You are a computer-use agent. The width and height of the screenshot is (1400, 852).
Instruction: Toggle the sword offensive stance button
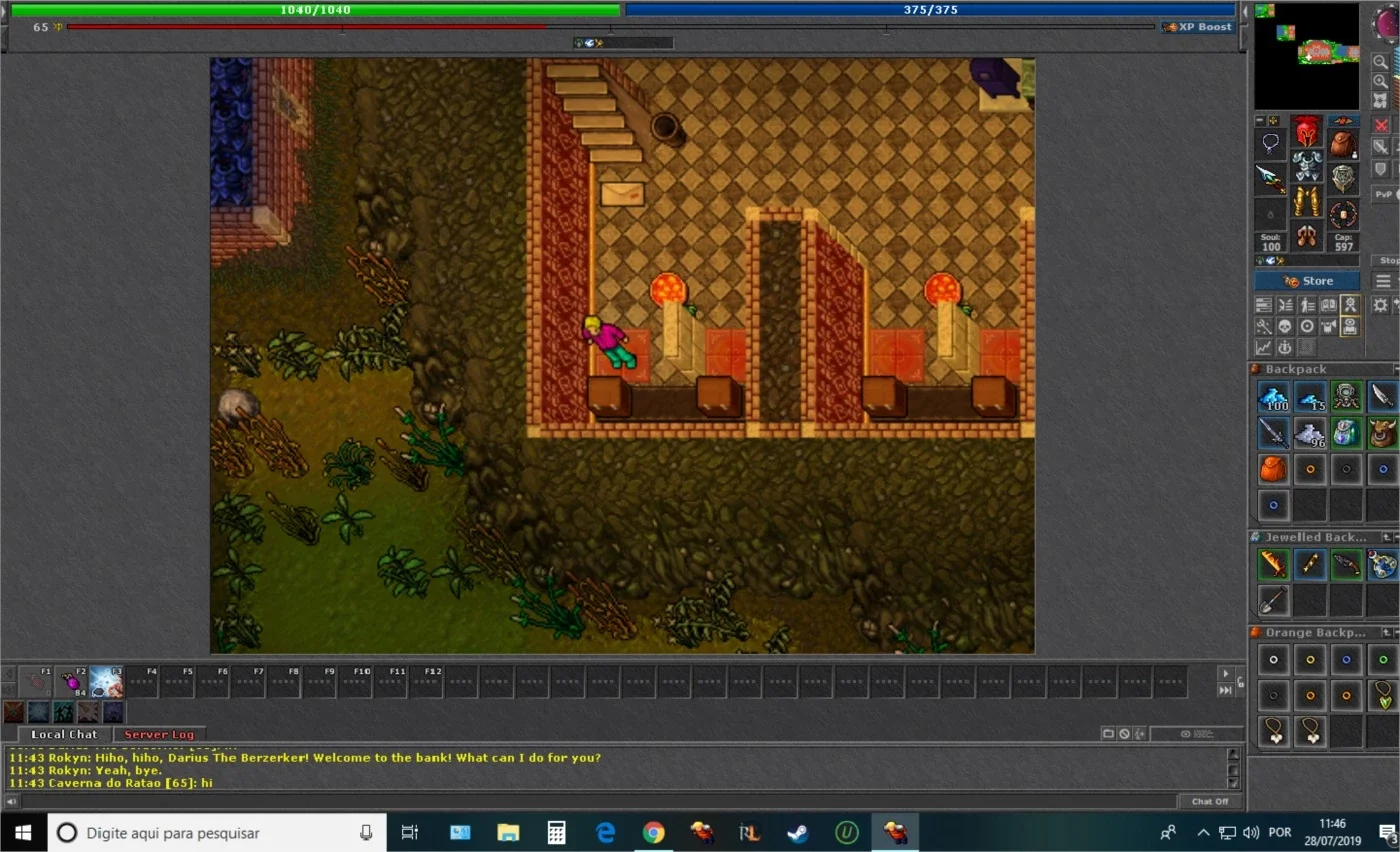[x=1381, y=147]
